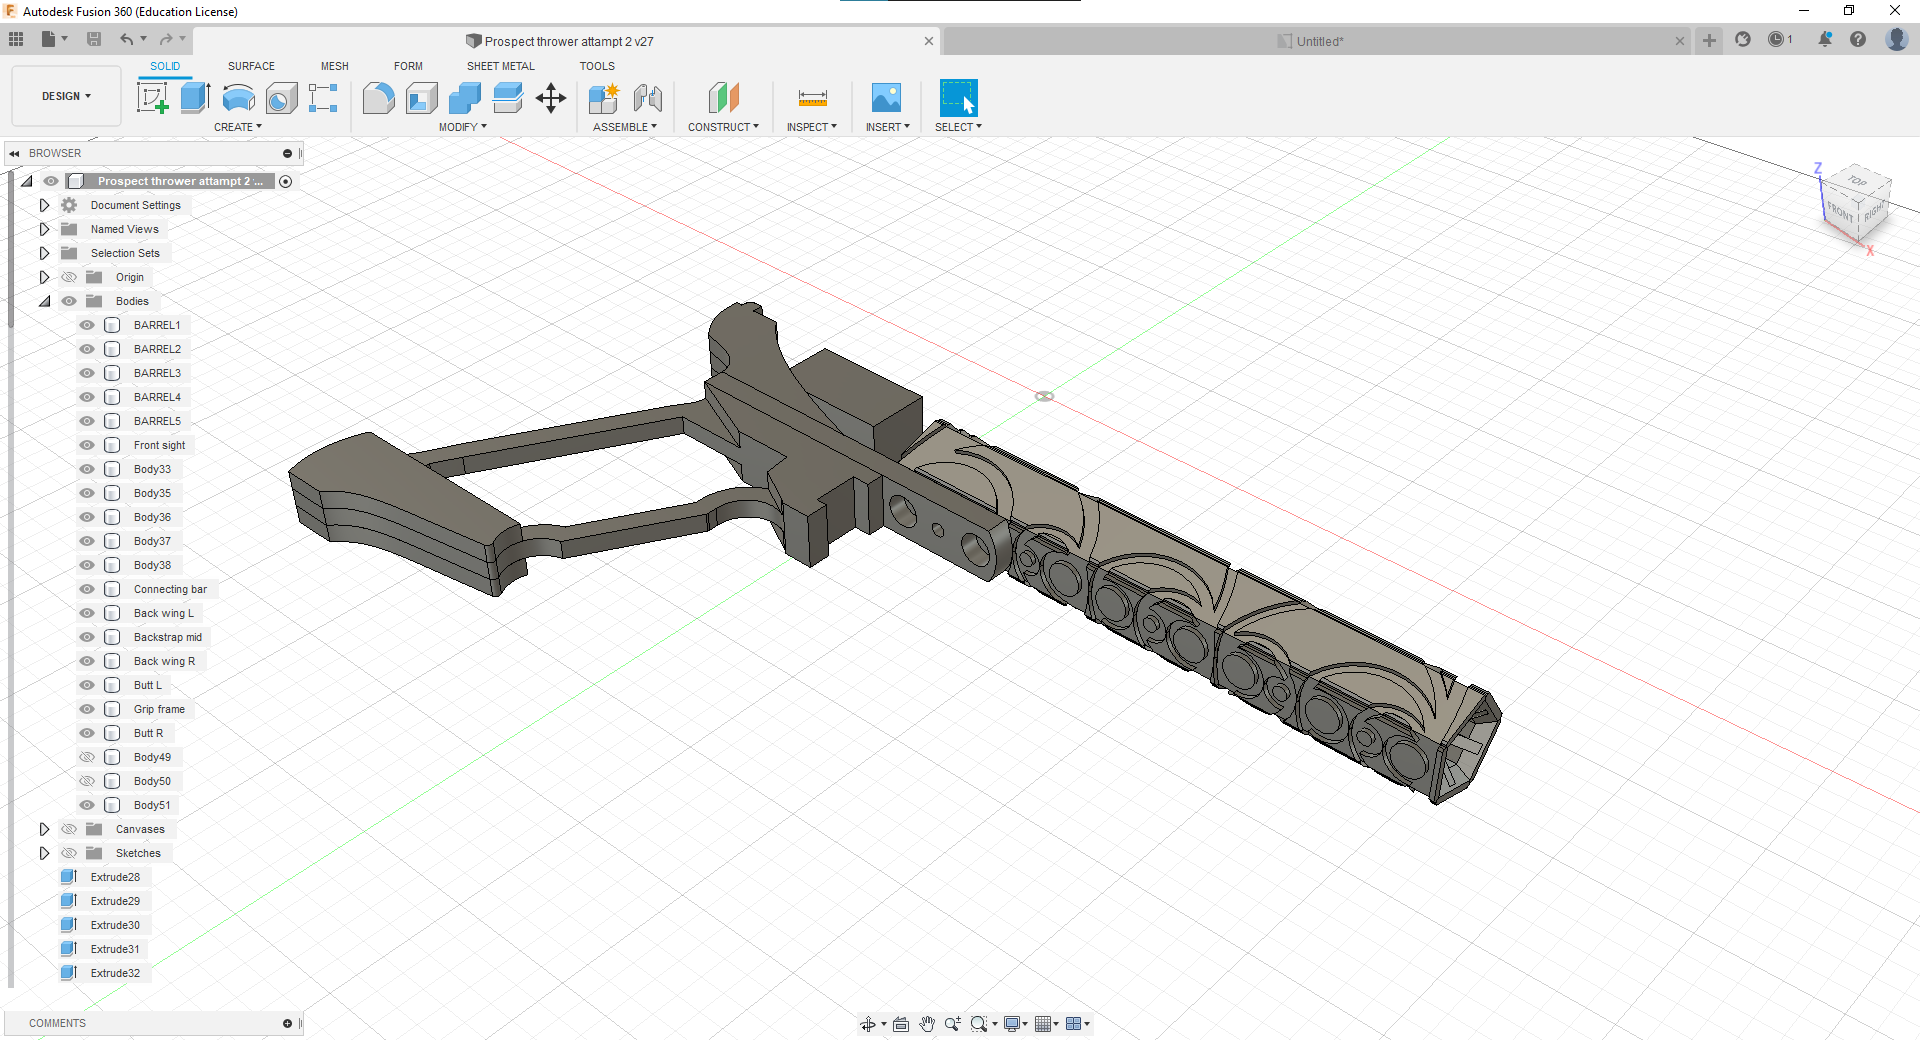Show the hidden Body50
This screenshot has height=1040, width=1920.
(87, 781)
